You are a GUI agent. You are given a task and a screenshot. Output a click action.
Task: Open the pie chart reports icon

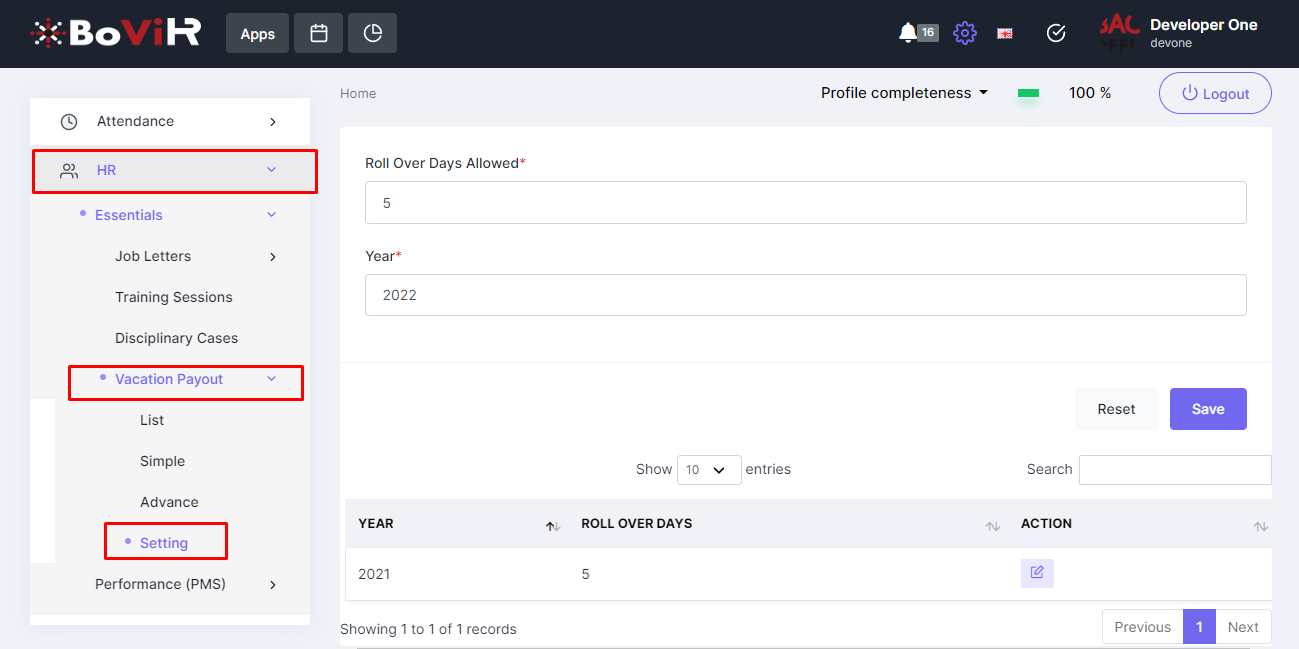(x=372, y=33)
